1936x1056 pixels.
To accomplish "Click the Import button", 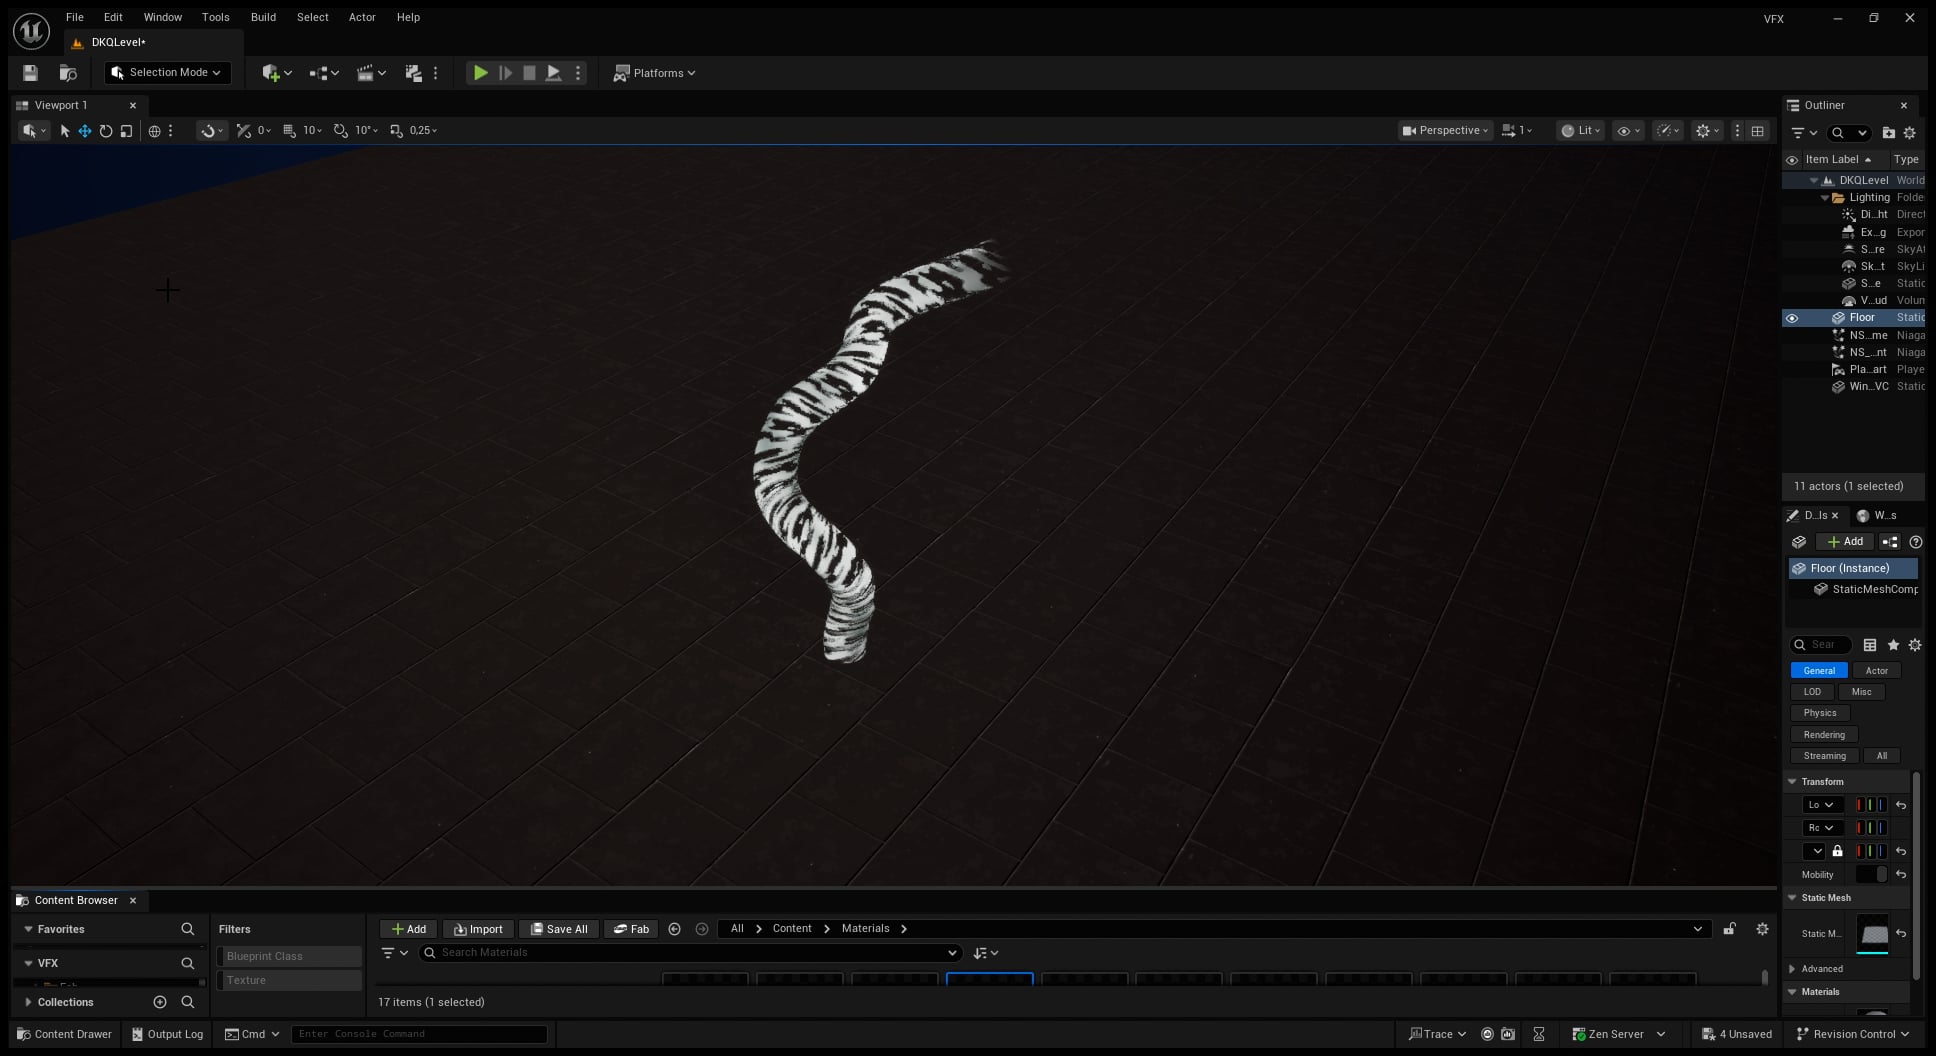I will pyautogui.click(x=478, y=929).
